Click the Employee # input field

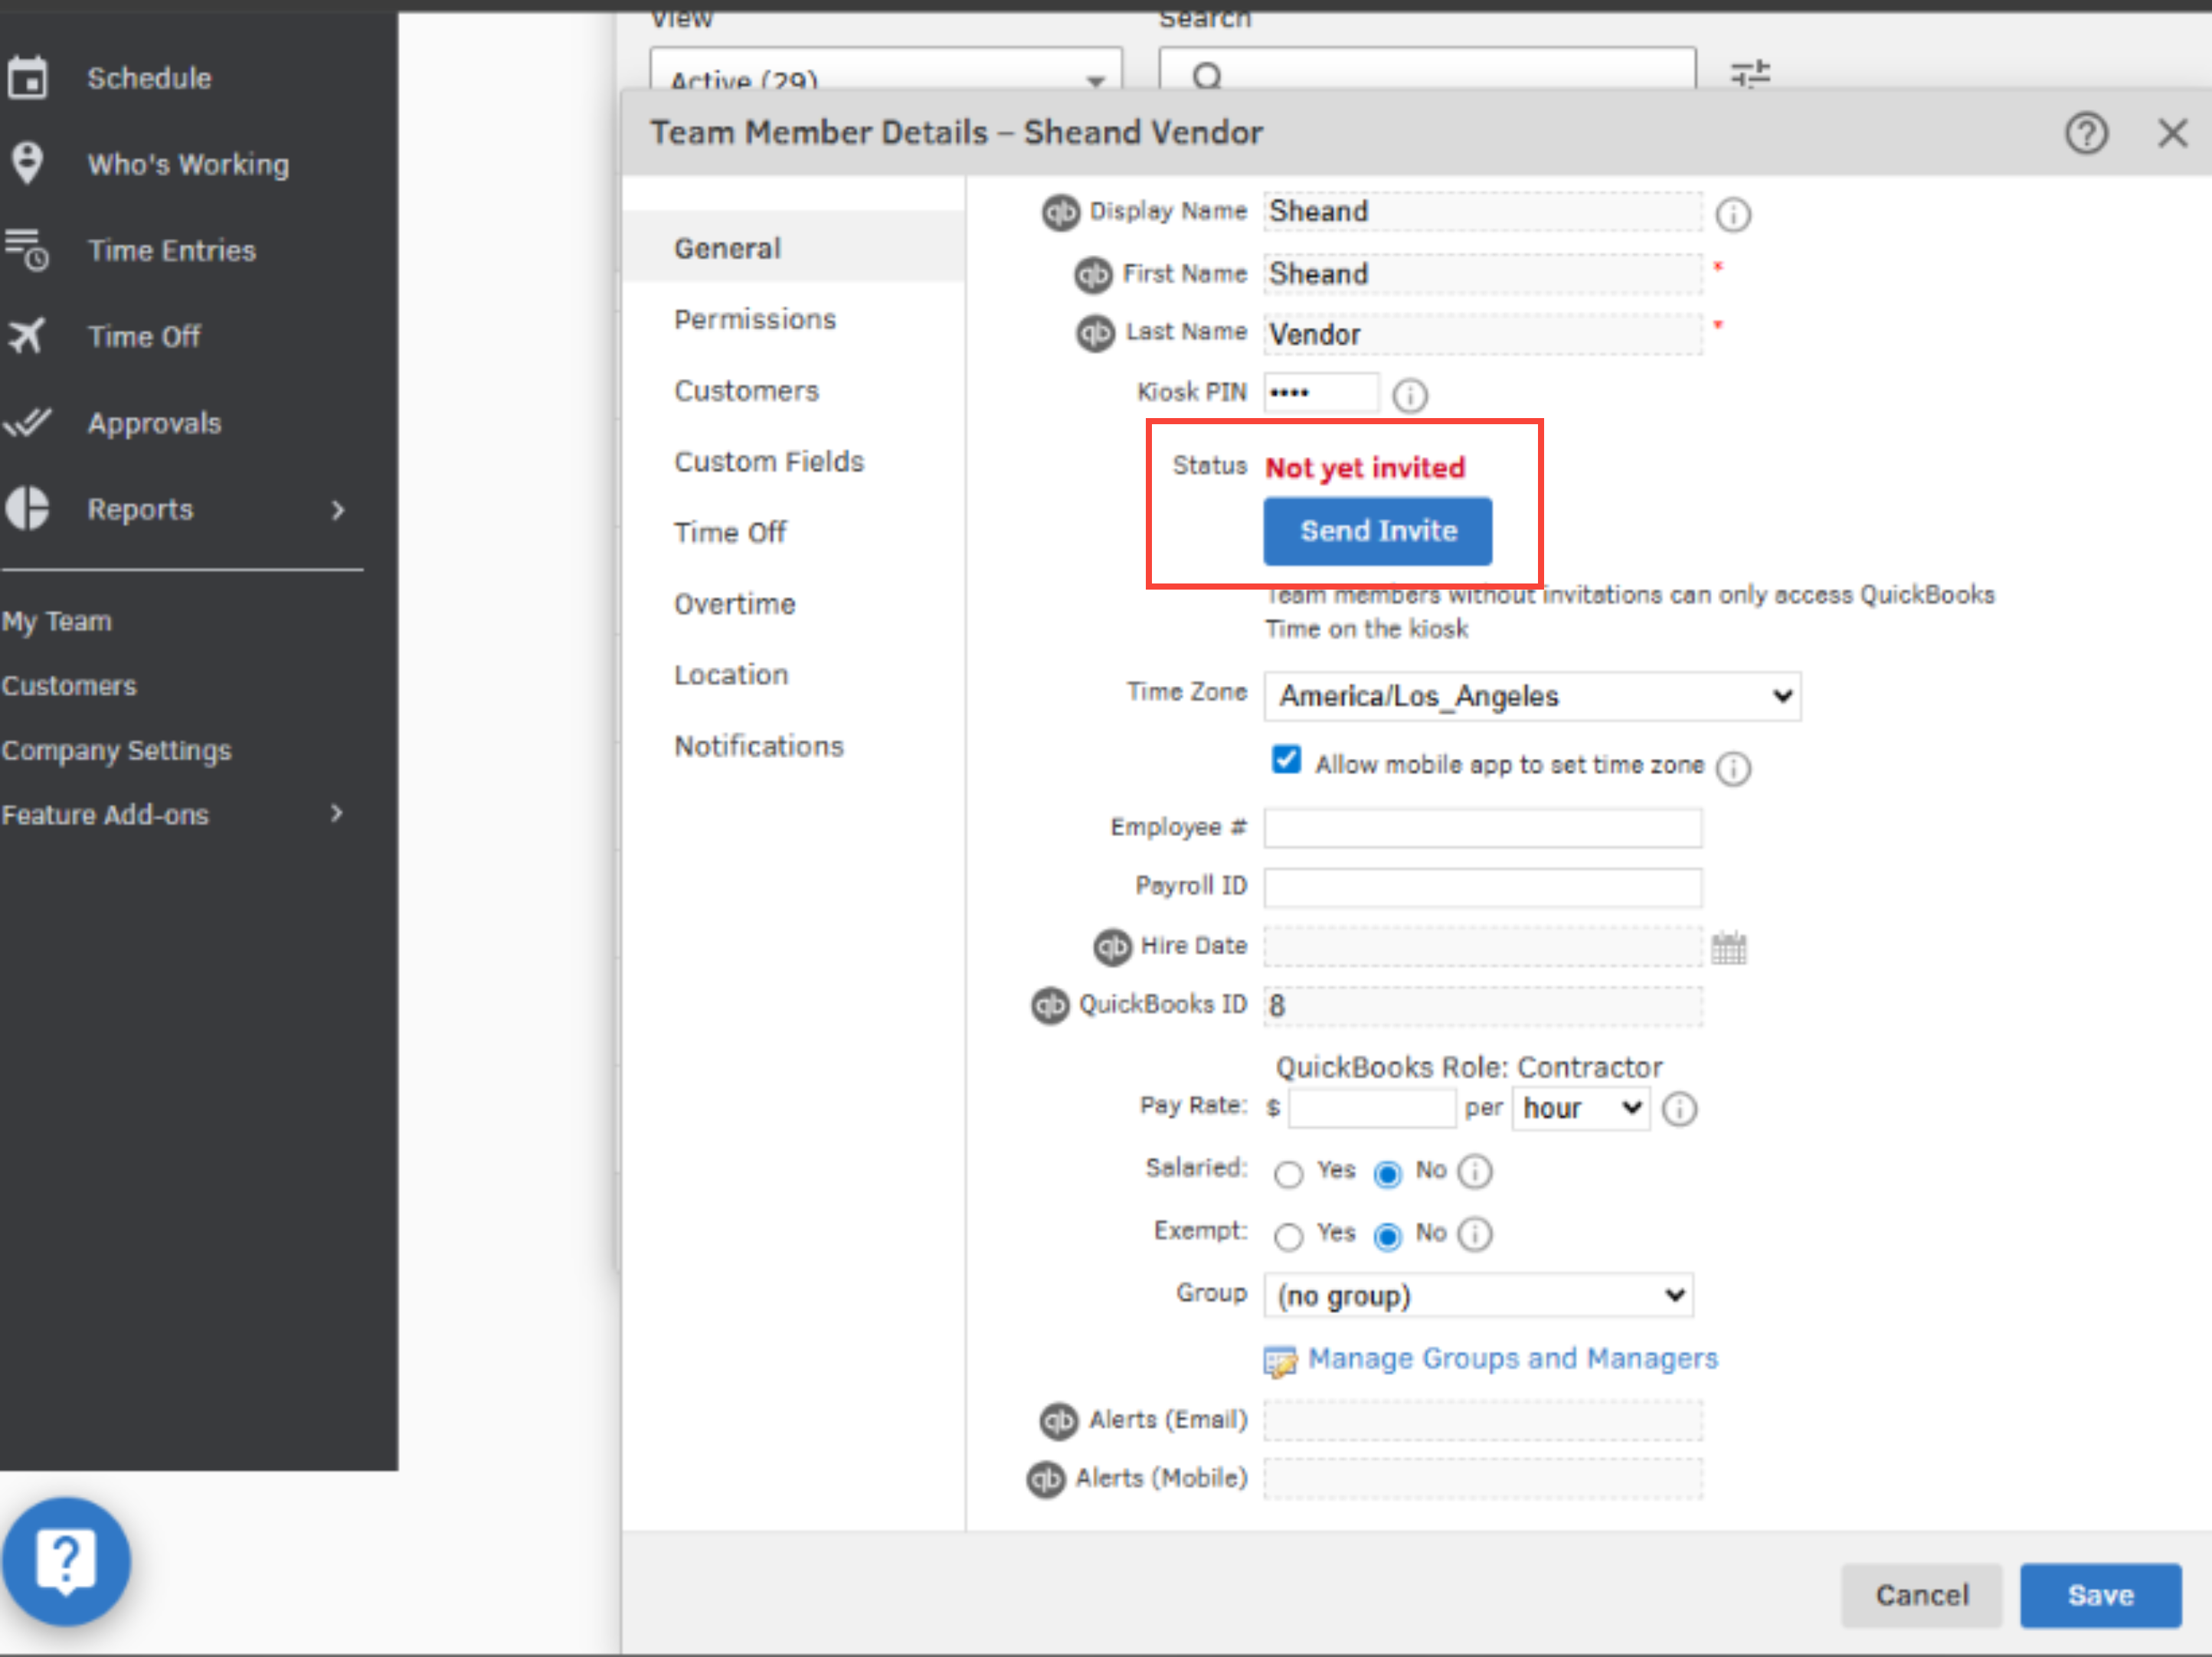1483,828
